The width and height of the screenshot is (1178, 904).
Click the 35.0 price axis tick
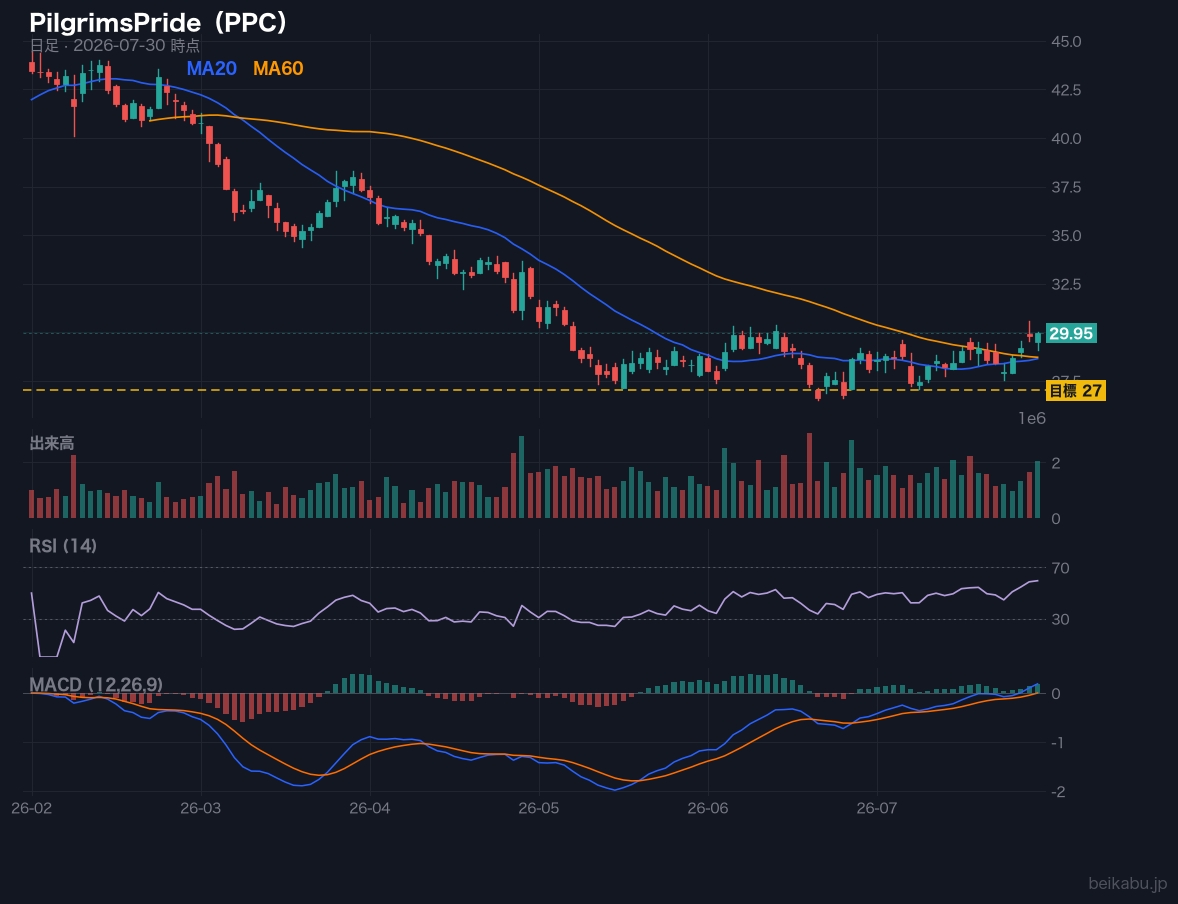click(1065, 236)
